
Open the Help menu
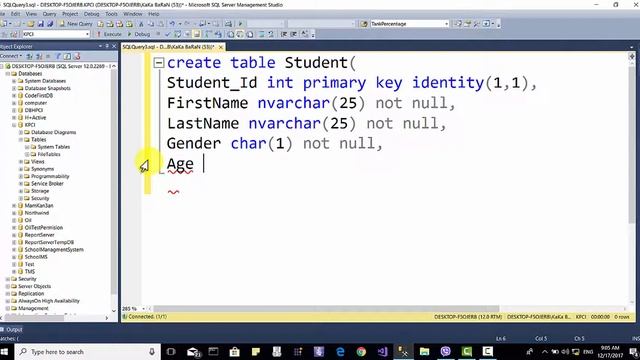153,14
